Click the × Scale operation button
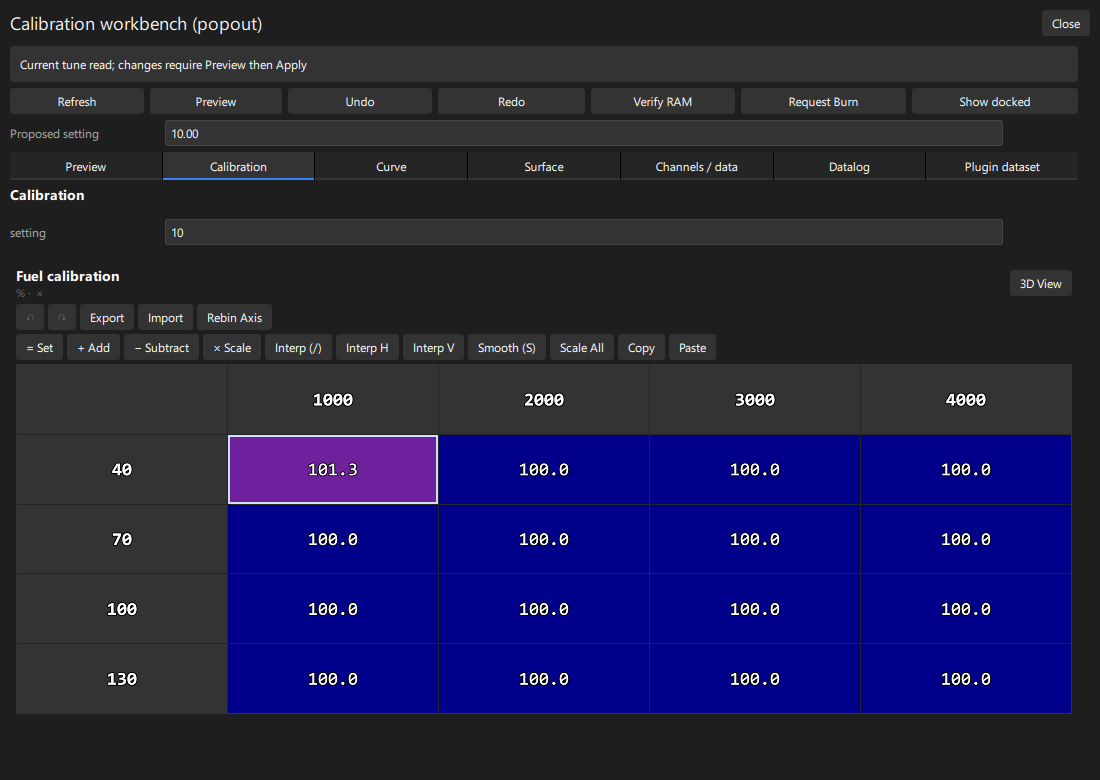The image size is (1100, 780). click(232, 348)
